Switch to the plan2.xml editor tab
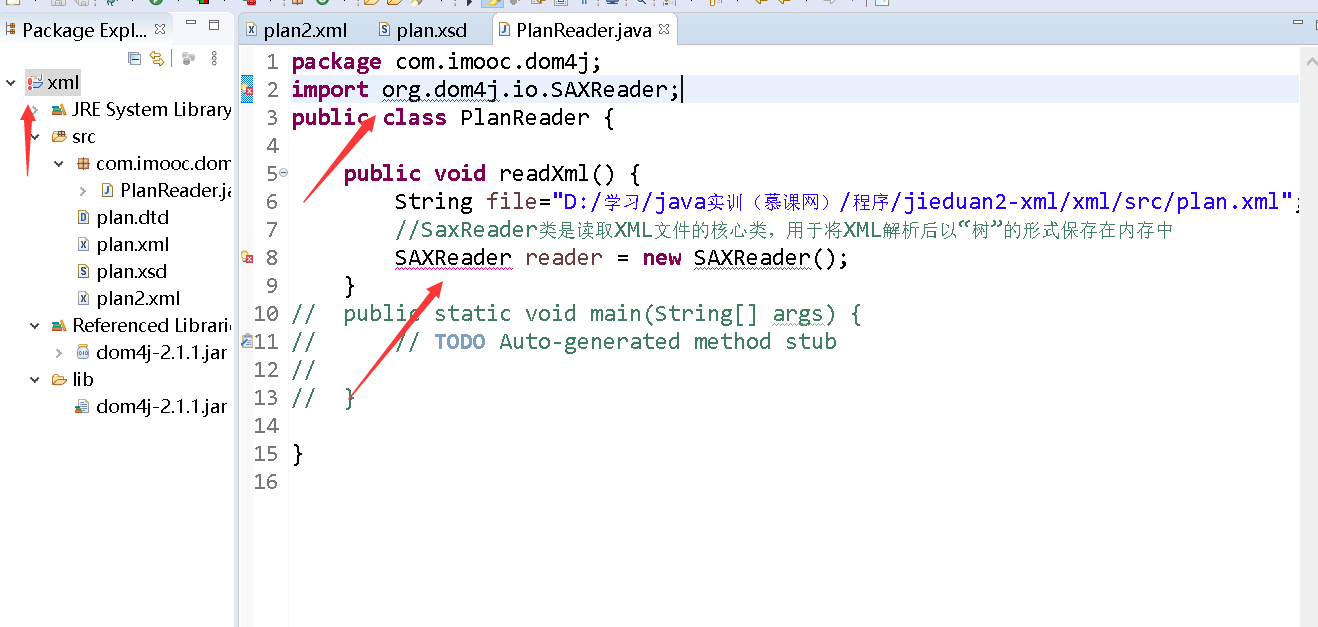1318x627 pixels. pos(296,30)
